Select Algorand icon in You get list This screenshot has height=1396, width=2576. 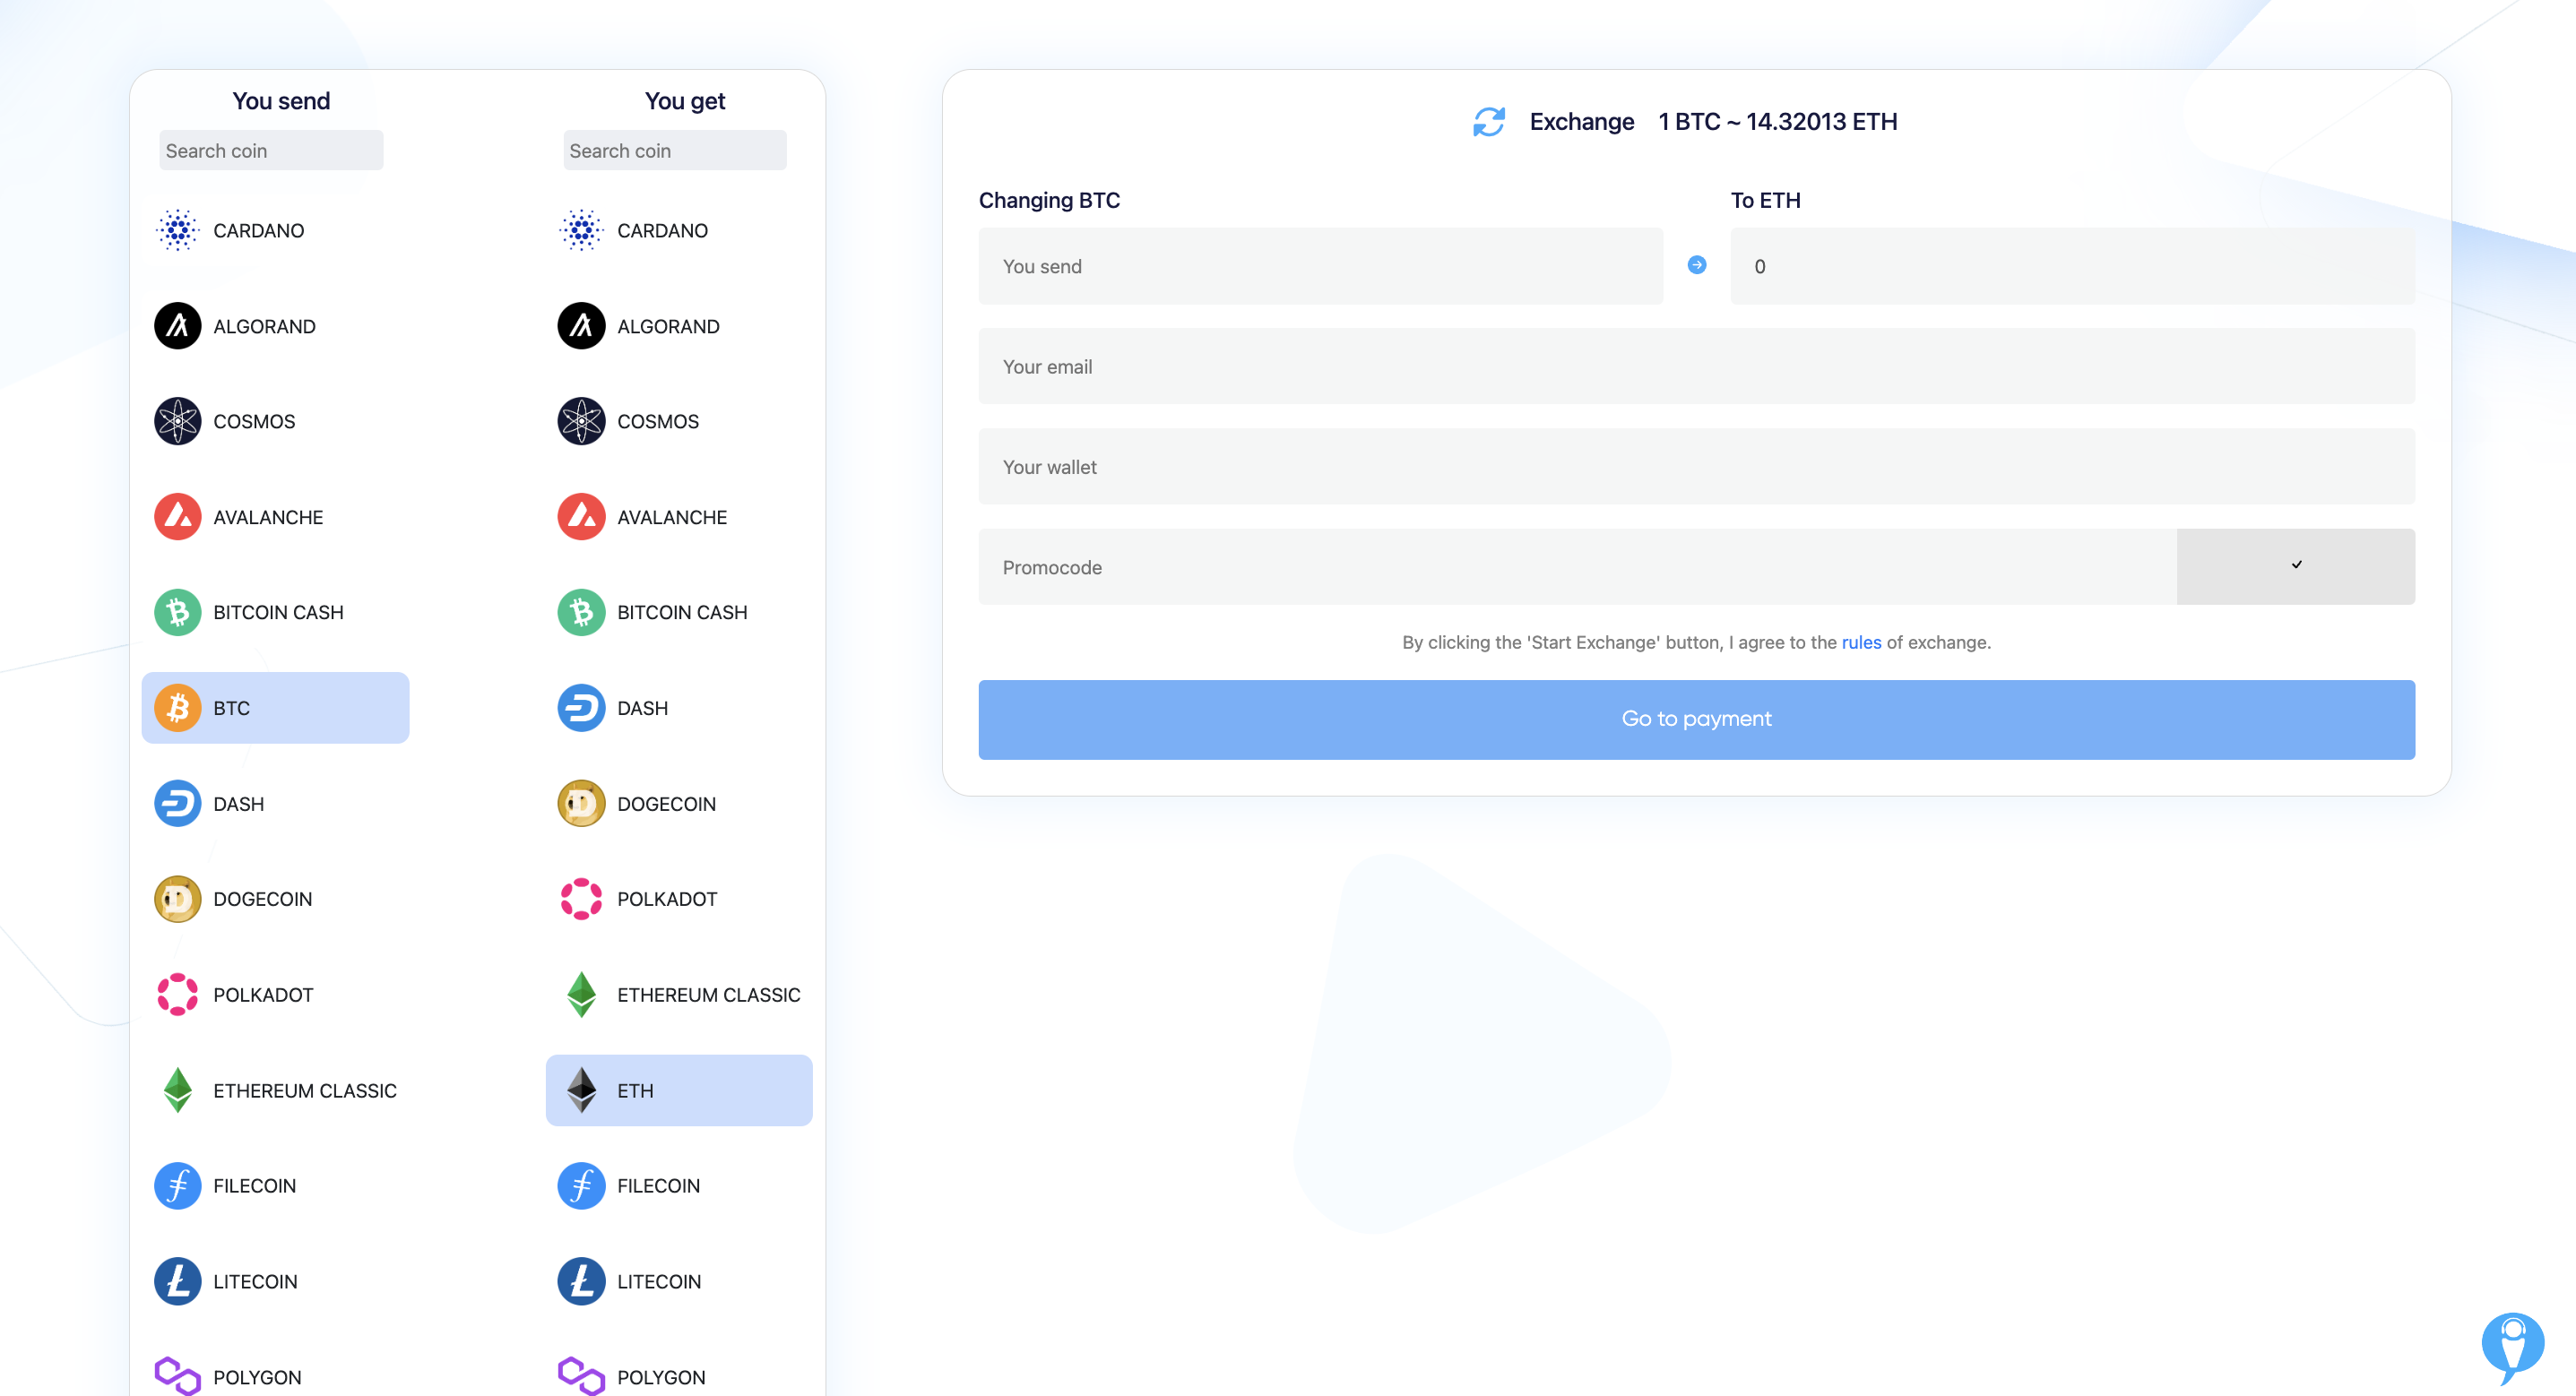581,326
